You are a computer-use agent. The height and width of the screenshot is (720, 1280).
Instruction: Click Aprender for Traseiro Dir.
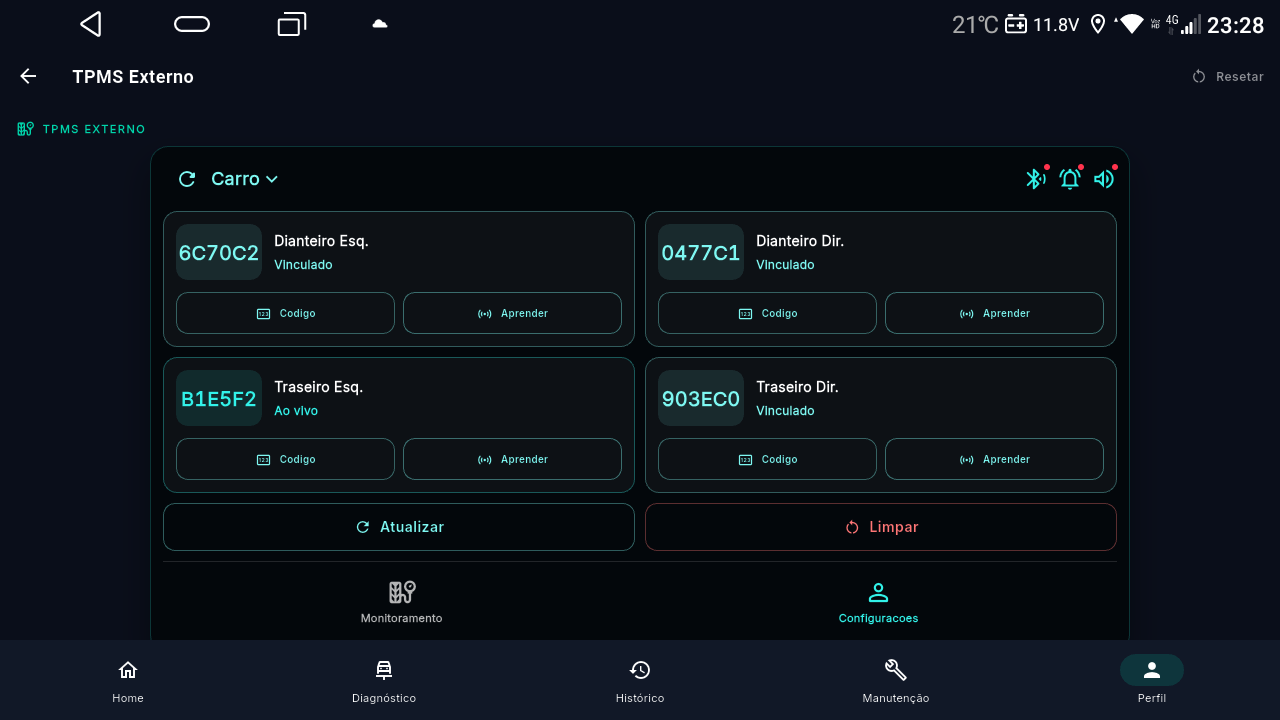[x=994, y=459]
